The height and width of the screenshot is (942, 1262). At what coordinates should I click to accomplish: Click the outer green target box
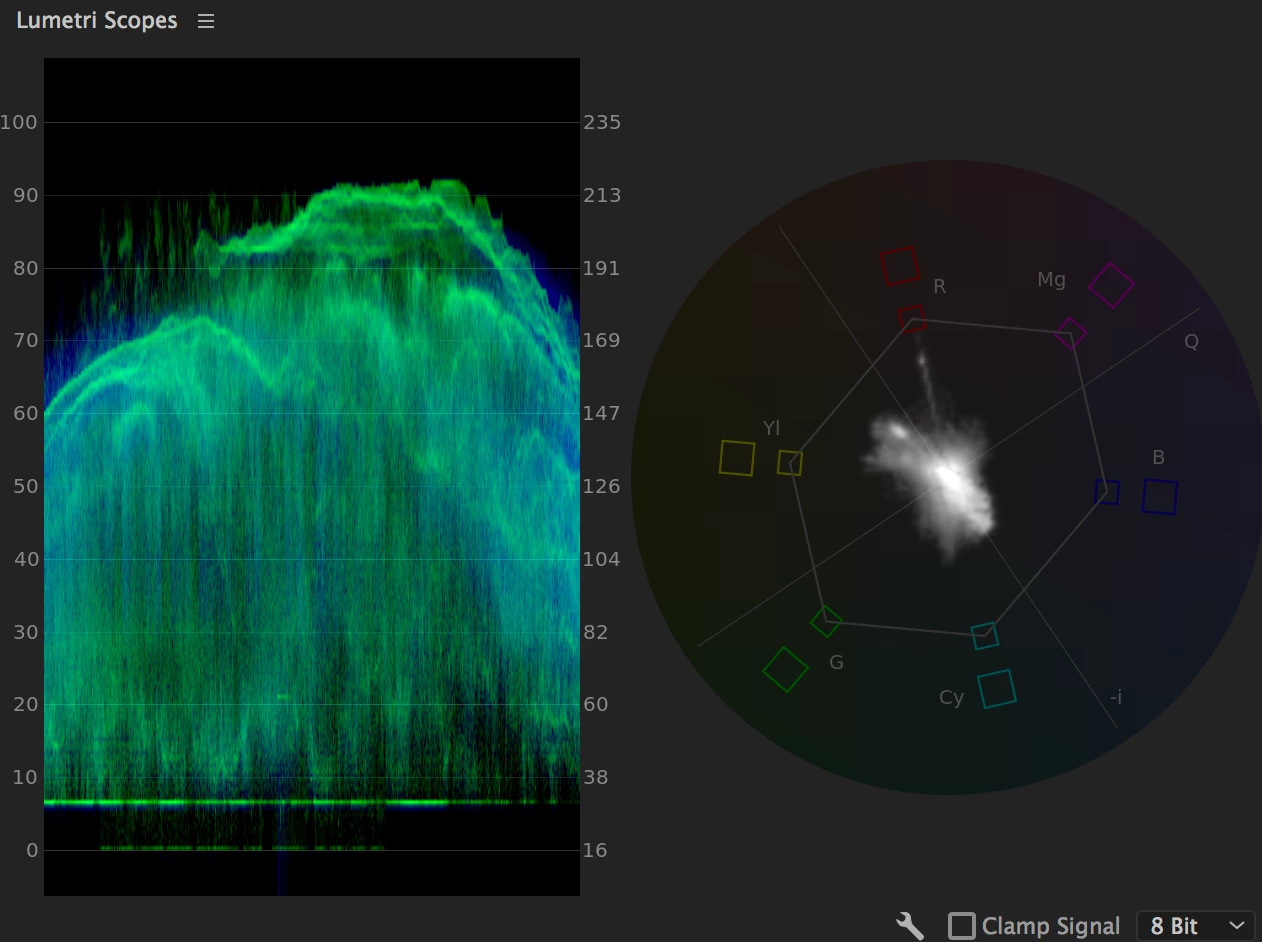pos(785,670)
